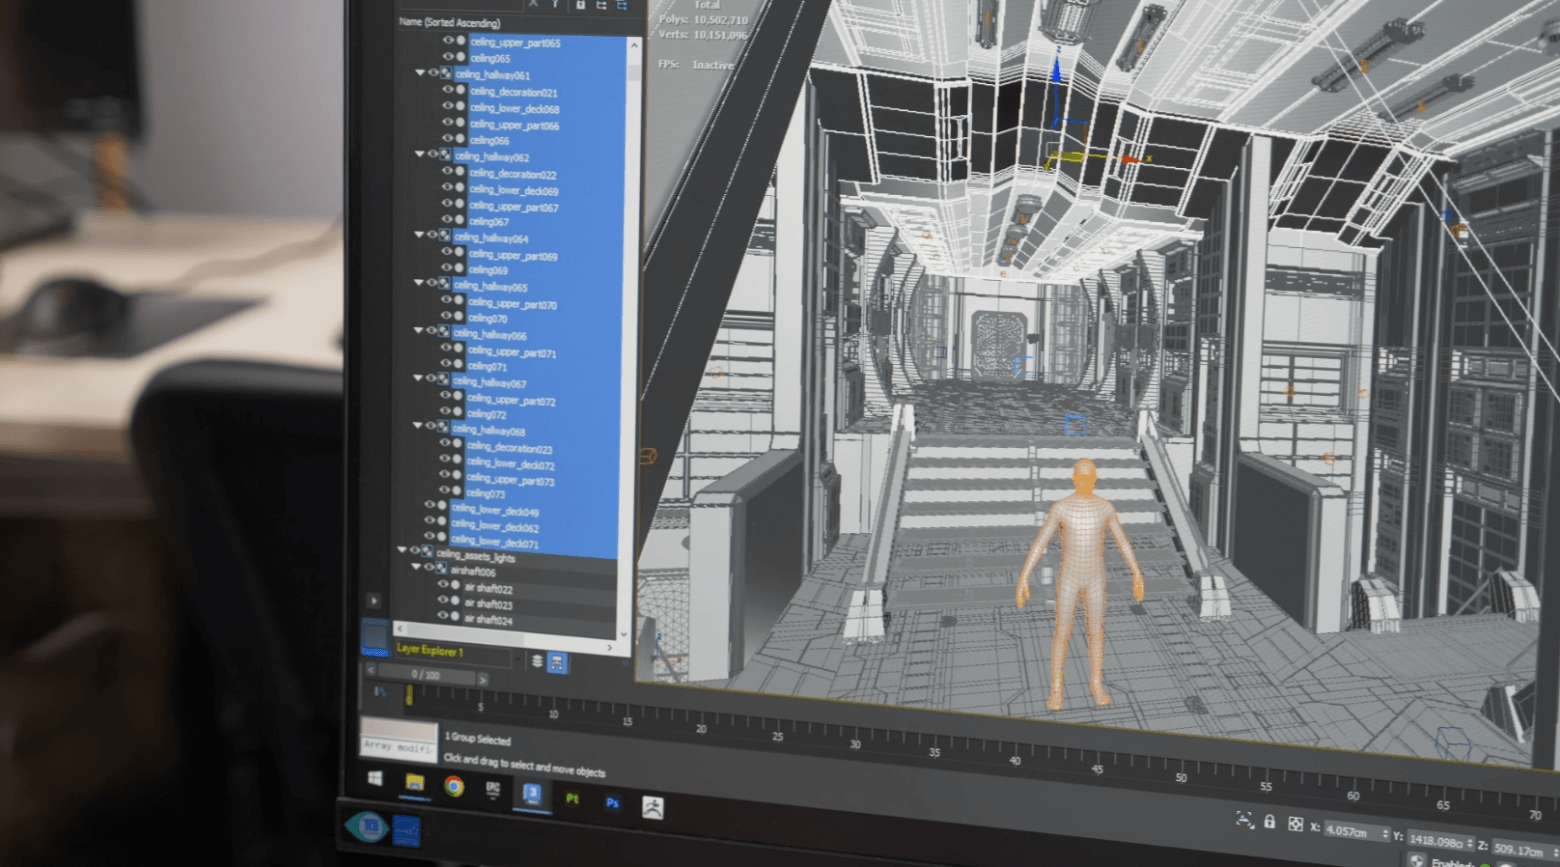1560x867 pixels.
Task: Open the Windows Start menu
Action: (376, 778)
